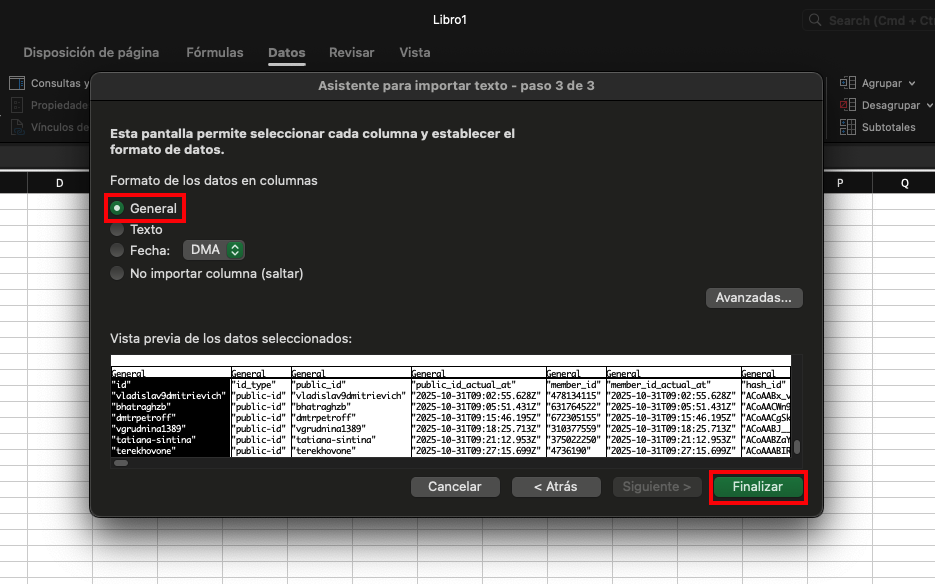Switch to the Fórmulas tab
This screenshot has width=935, height=584.
click(214, 53)
